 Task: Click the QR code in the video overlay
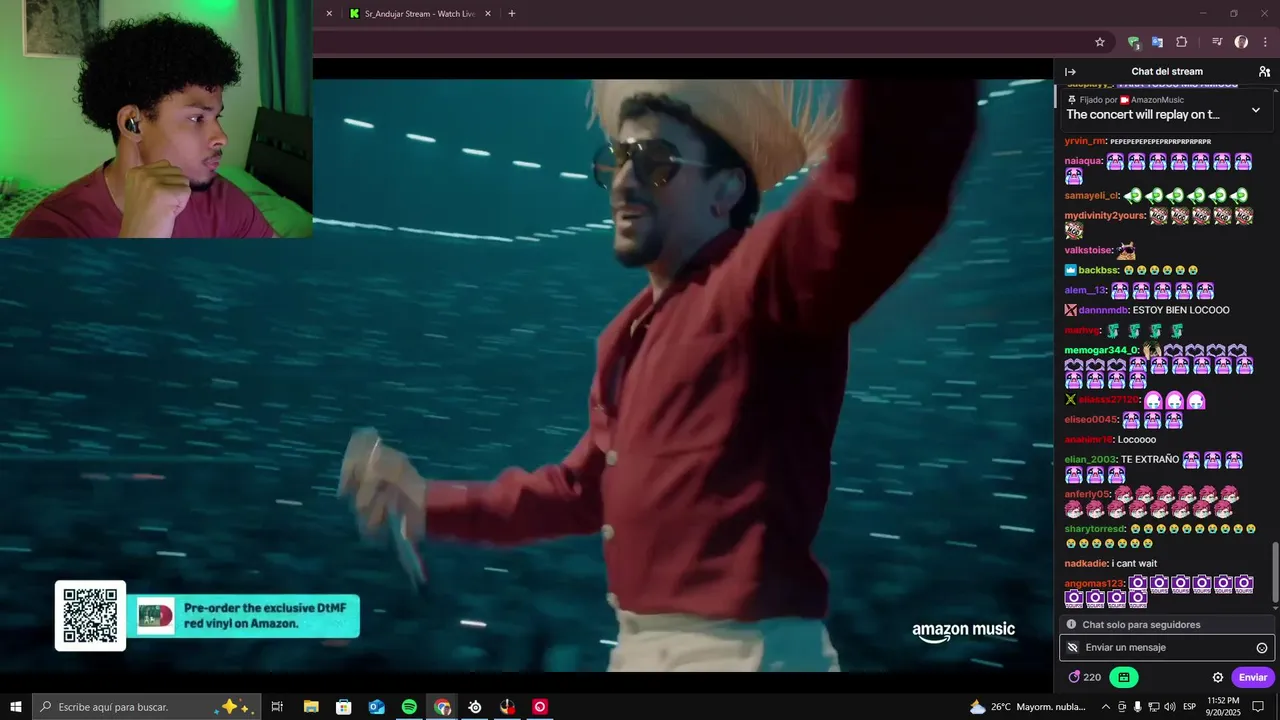tap(90, 616)
